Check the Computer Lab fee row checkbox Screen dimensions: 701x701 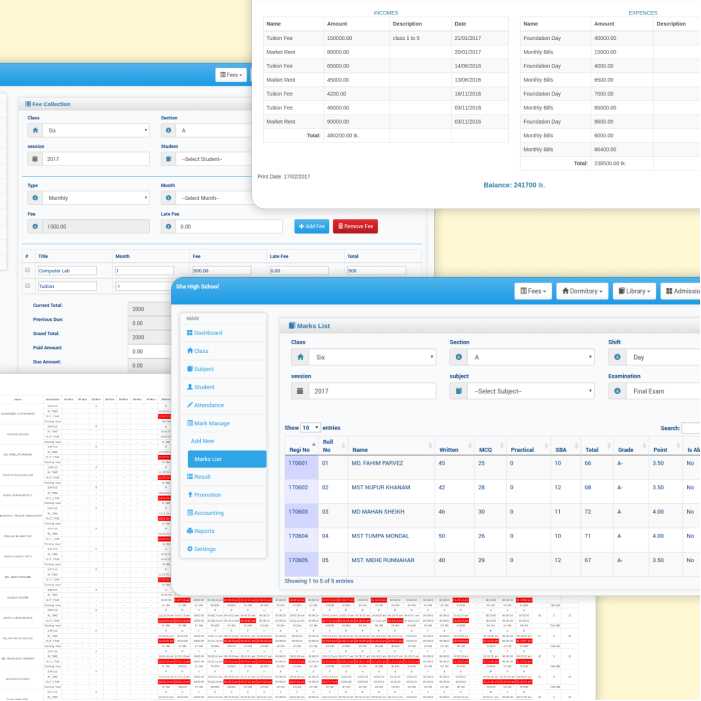pyautogui.click(x=27, y=270)
